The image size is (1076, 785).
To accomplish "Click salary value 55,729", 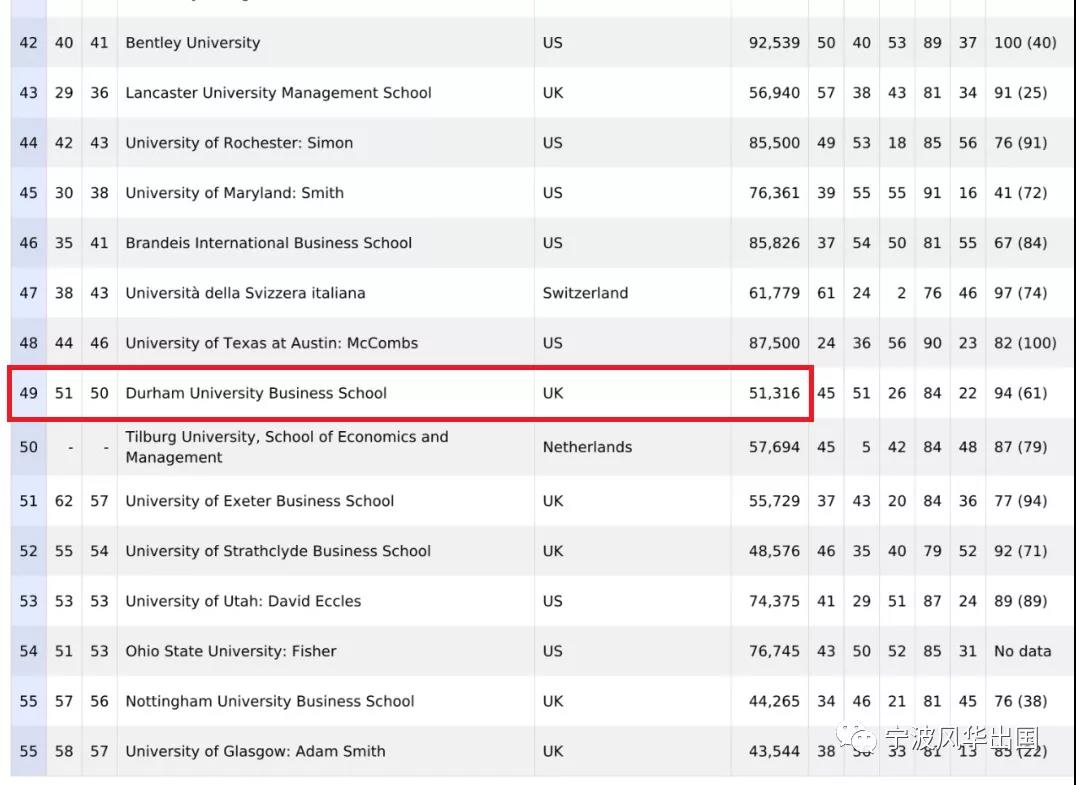I will point(774,501).
